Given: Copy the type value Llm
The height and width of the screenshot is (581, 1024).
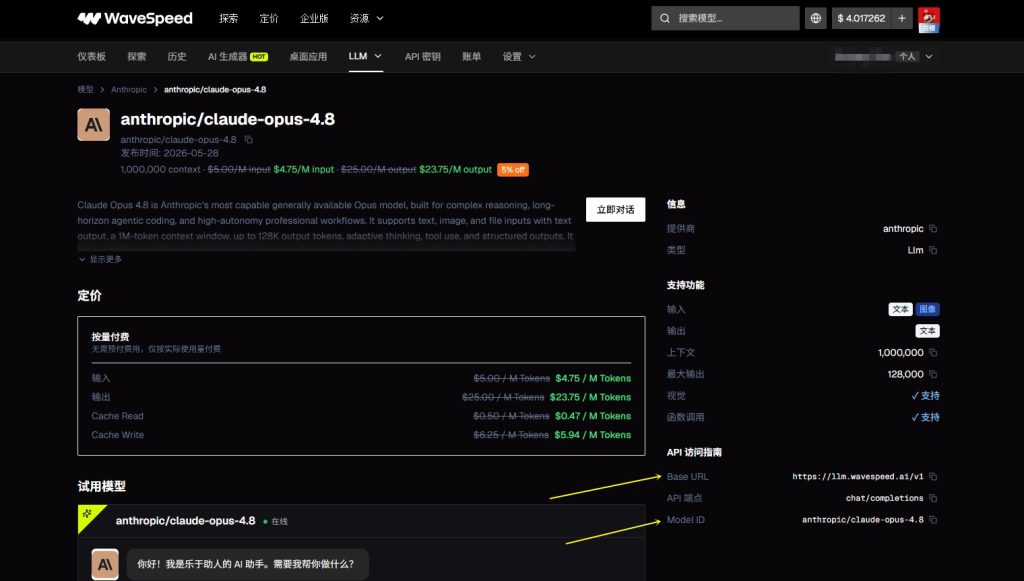Looking at the screenshot, I should (933, 250).
